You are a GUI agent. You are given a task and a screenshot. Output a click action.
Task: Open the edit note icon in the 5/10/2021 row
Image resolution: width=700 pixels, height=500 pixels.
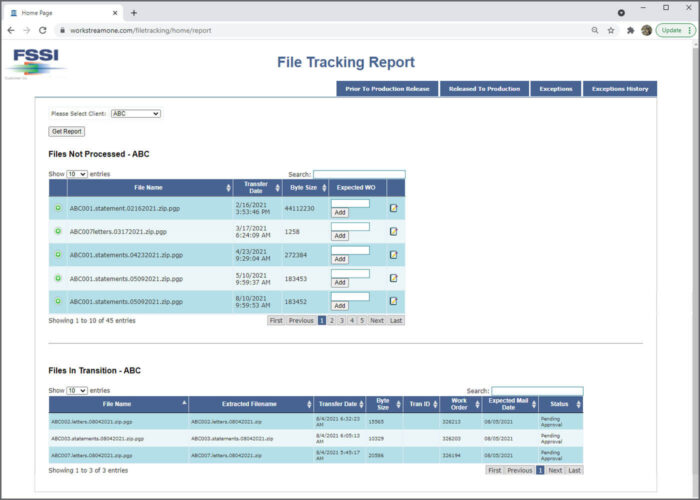point(393,278)
